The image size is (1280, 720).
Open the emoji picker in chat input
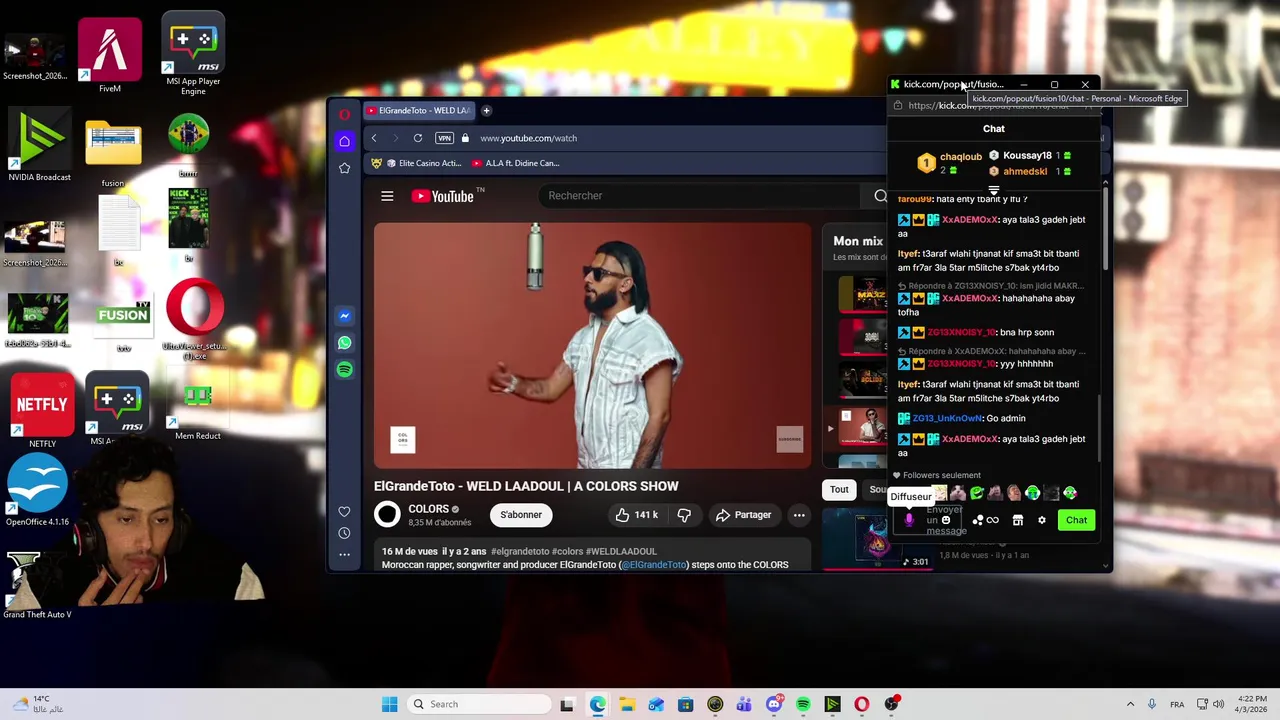coord(945,520)
